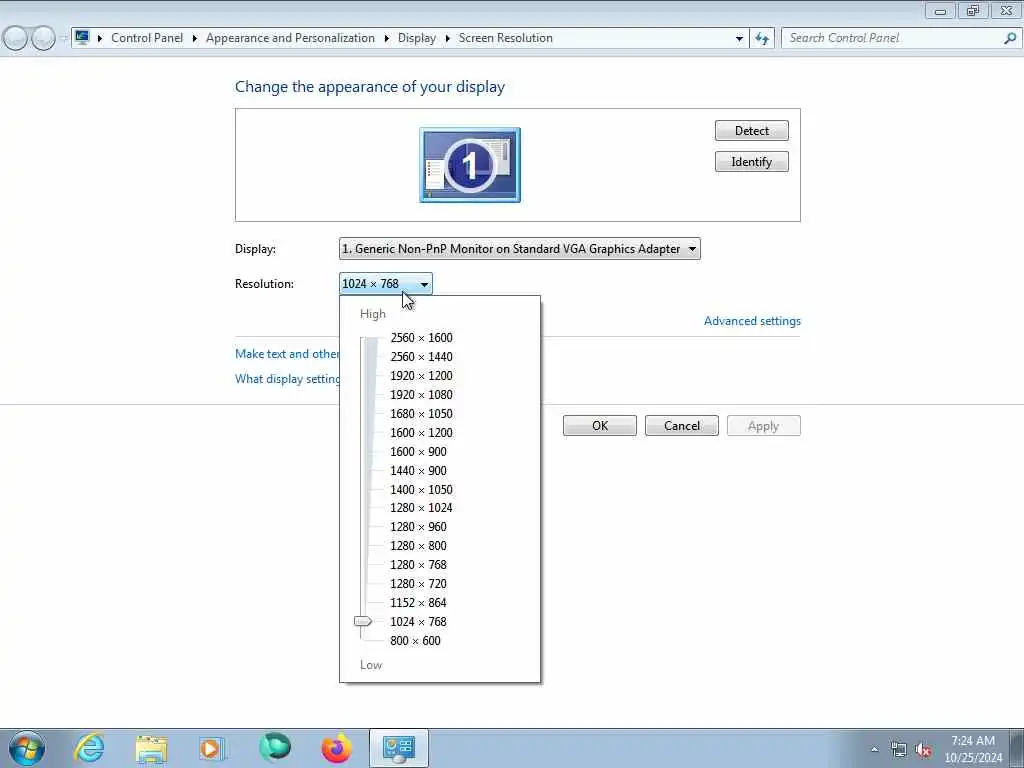1024x768 pixels.
Task: Expand arrow before Control Panel breadcrumb
Action: pos(100,39)
